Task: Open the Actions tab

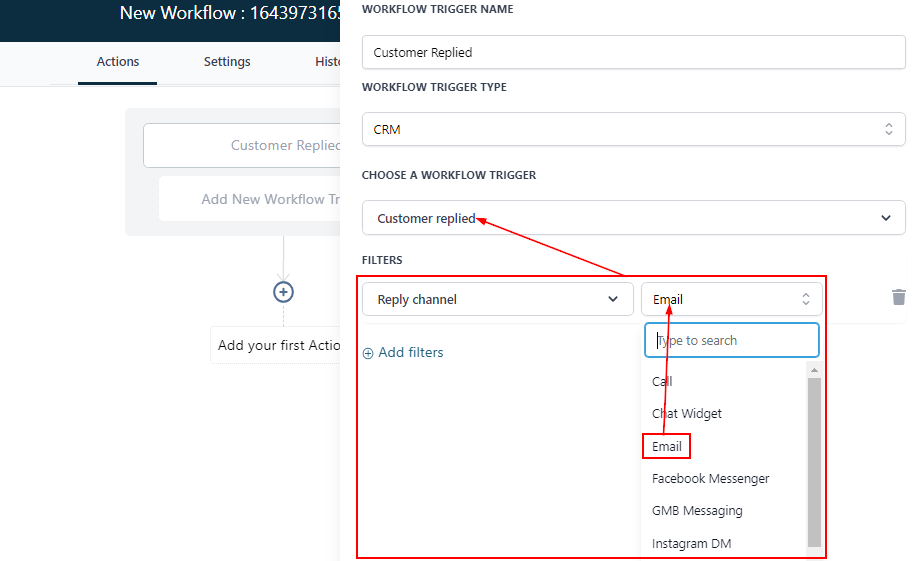Action: (x=118, y=61)
